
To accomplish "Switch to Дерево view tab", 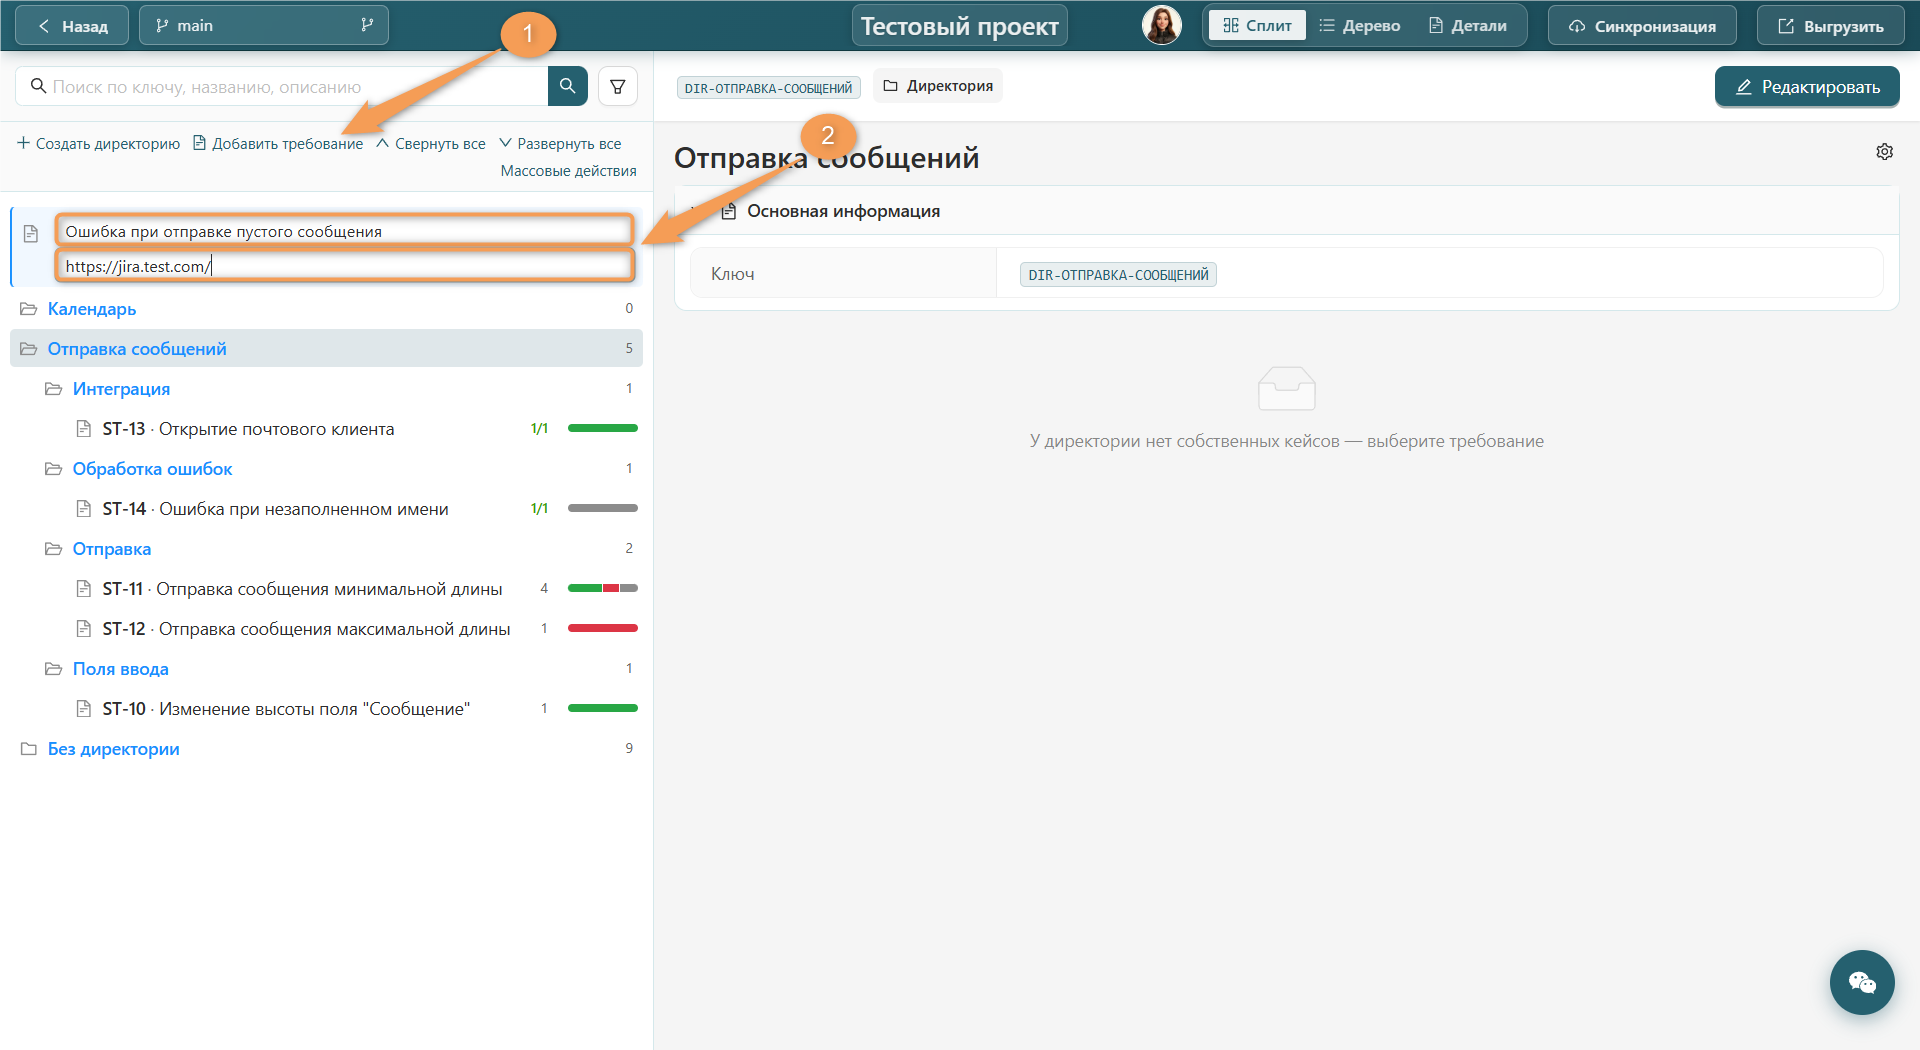I will (x=1359, y=26).
